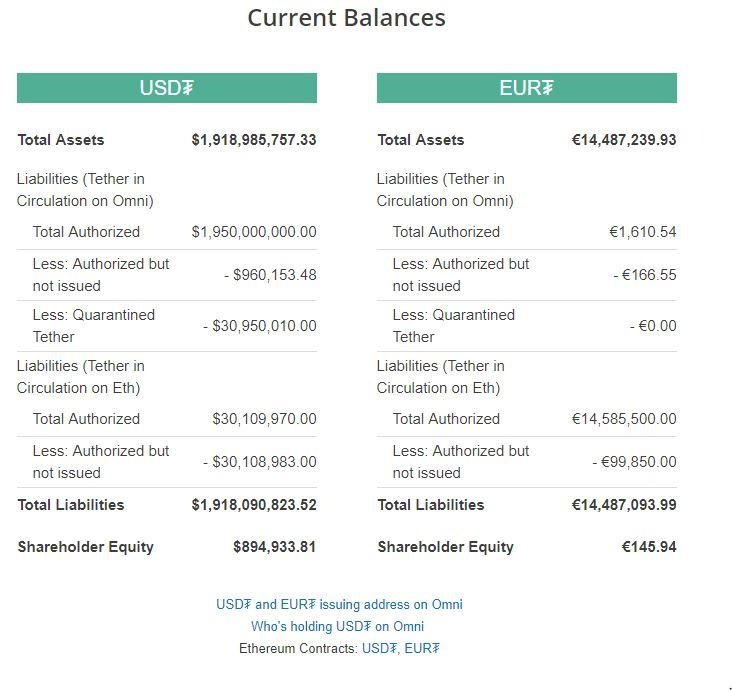Click the USD₮ Total Liabilities amount $1,918,090,823.52

pos(254,505)
